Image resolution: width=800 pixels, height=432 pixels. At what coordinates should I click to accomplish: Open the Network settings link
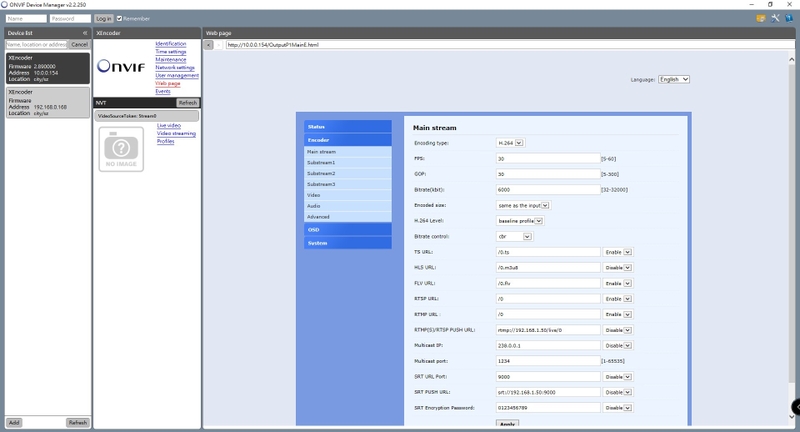click(x=175, y=68)
